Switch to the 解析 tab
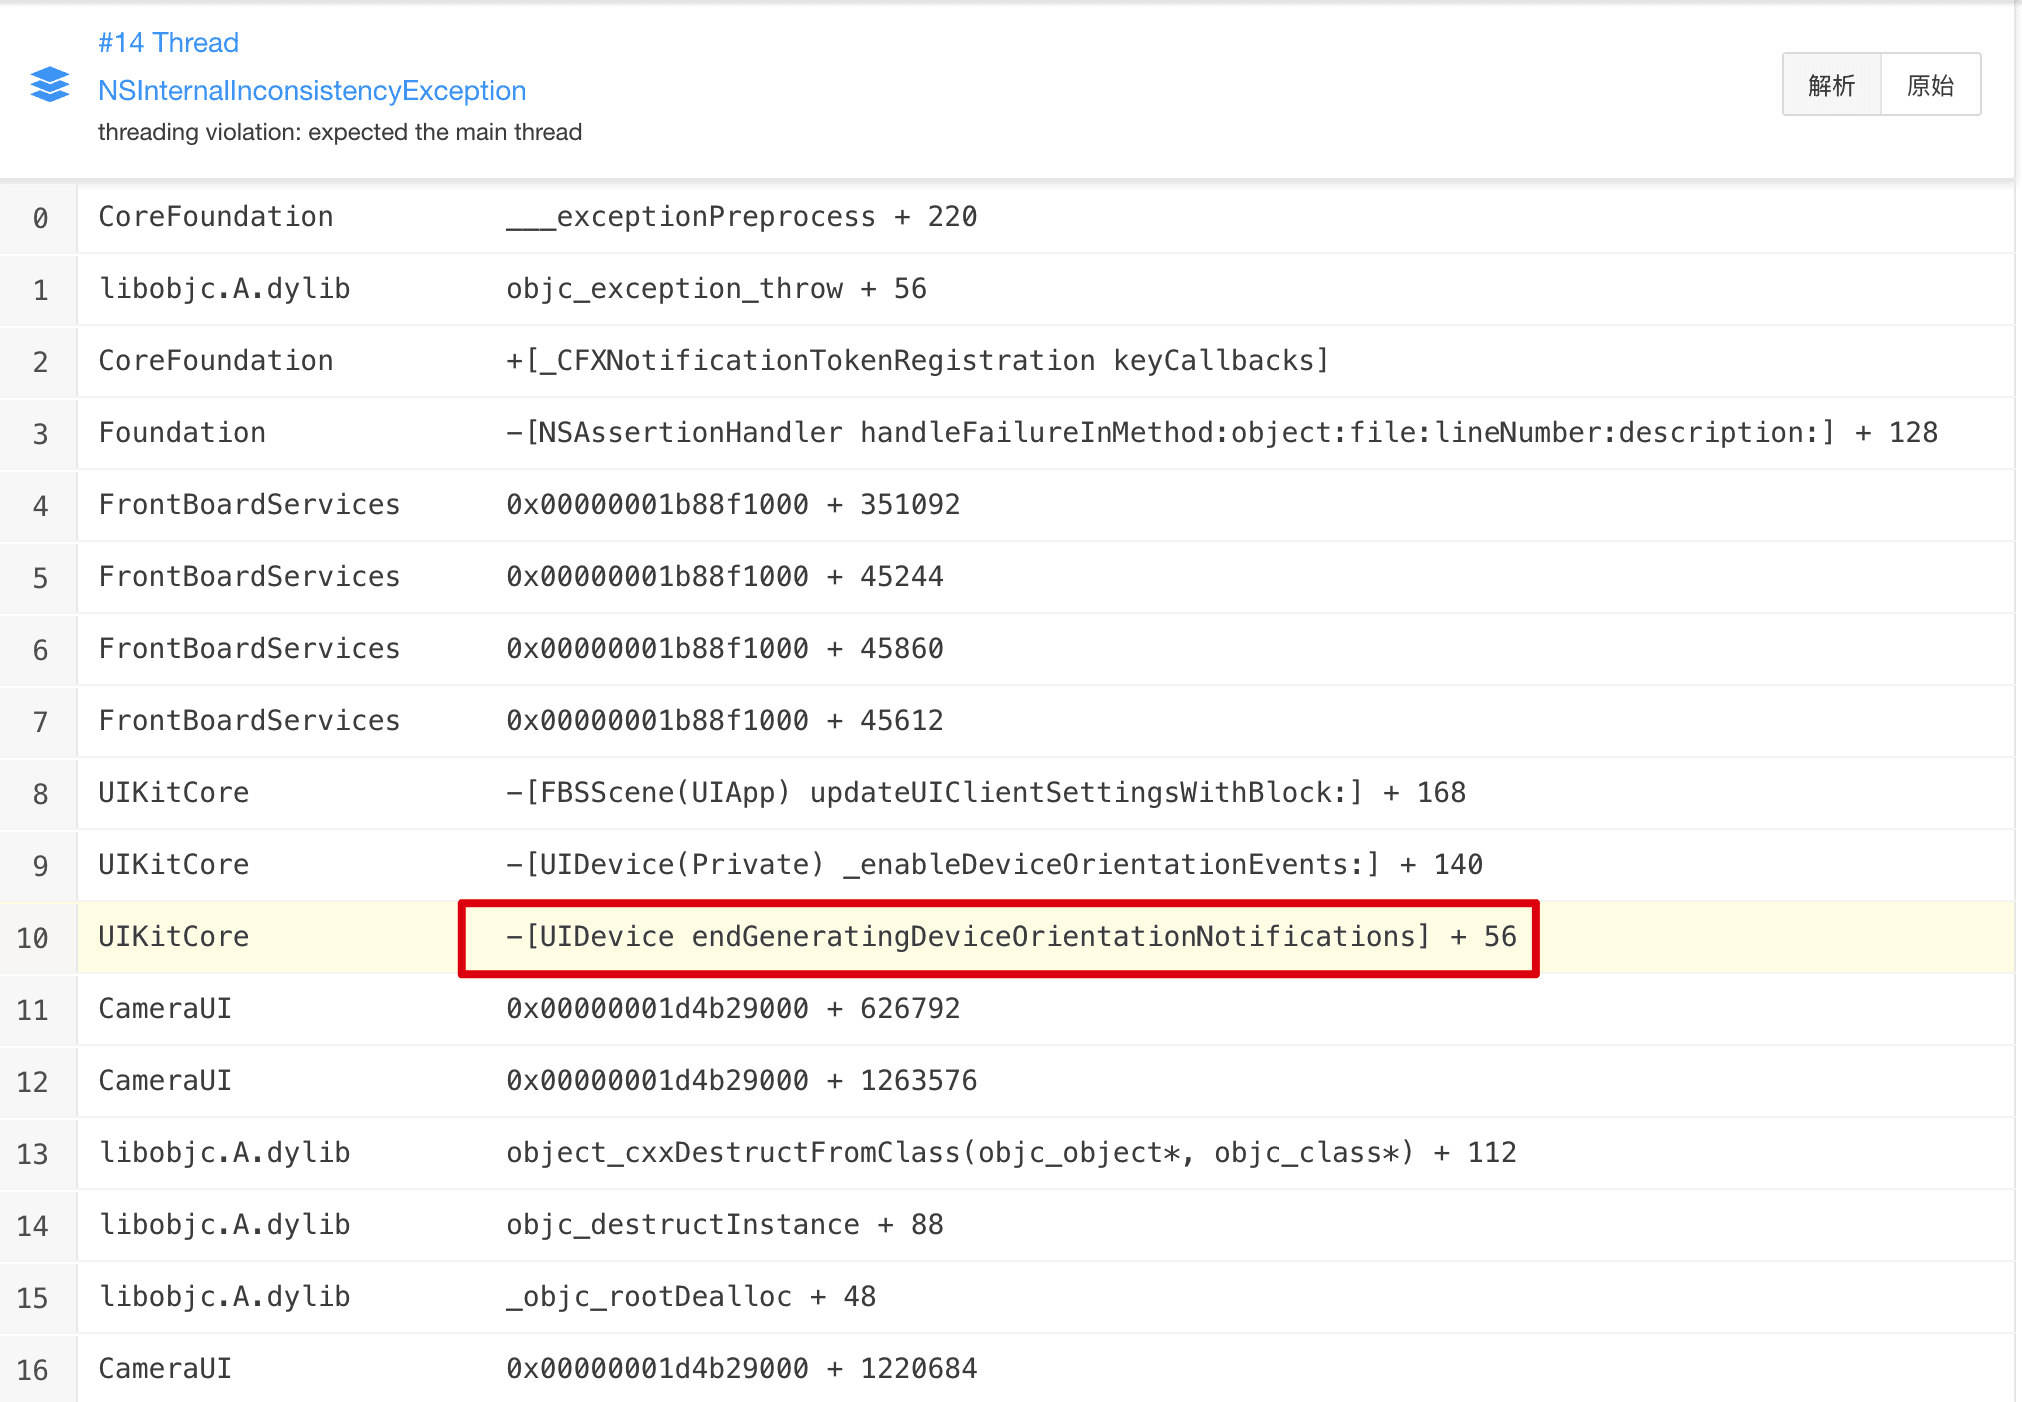 pos(1831,85)
